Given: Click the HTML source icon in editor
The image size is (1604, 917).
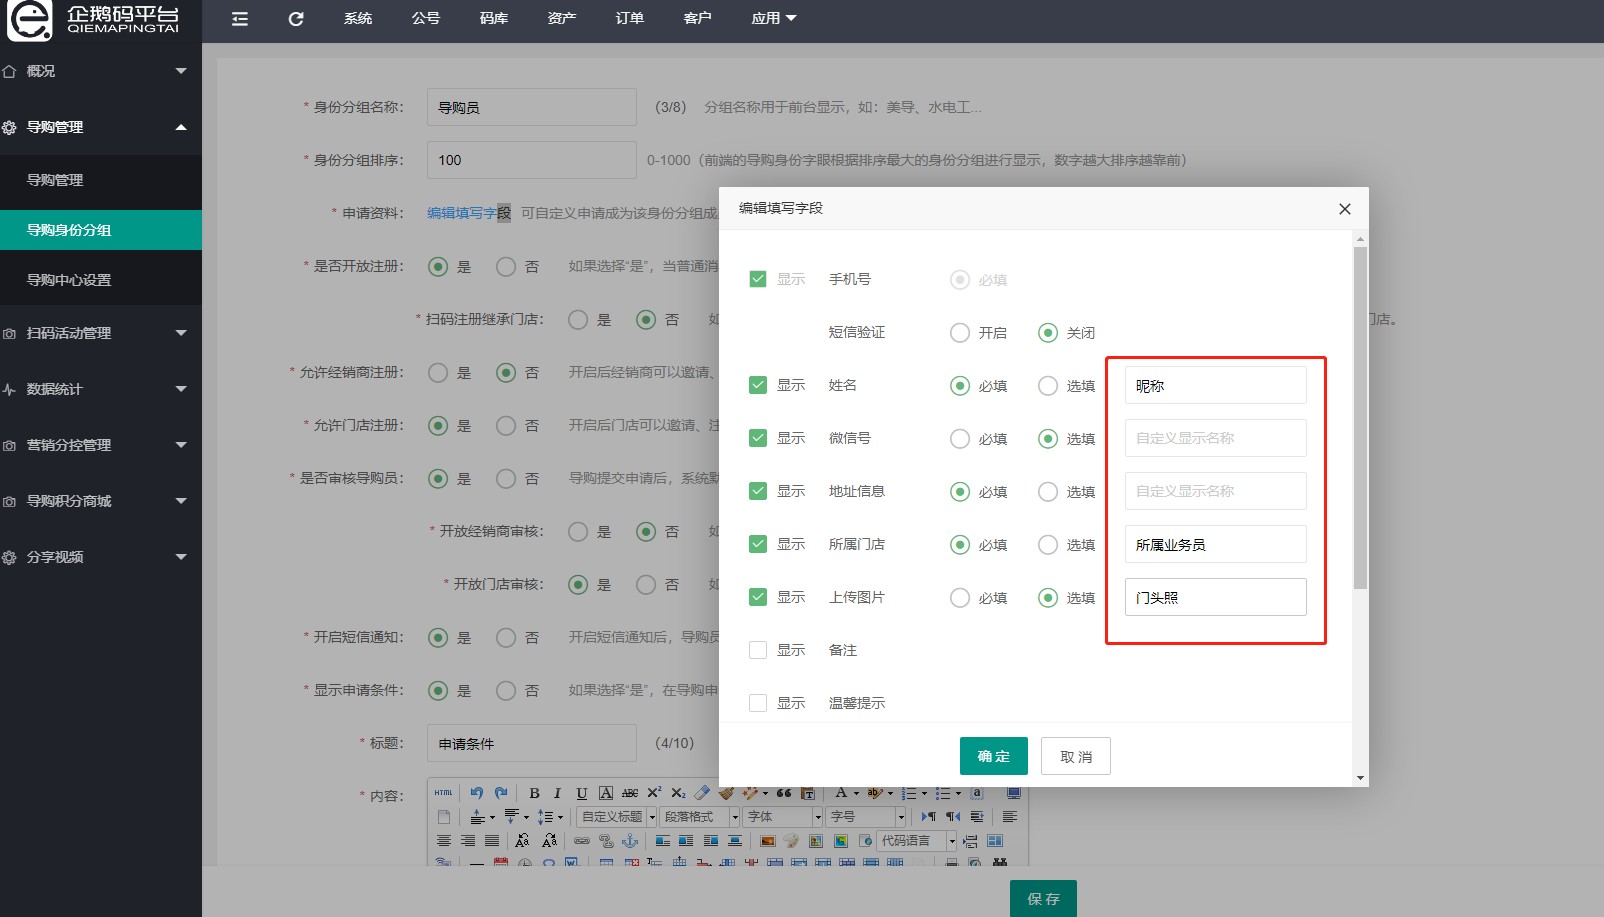Looking at the screenshot, I should tap(443, 793).
